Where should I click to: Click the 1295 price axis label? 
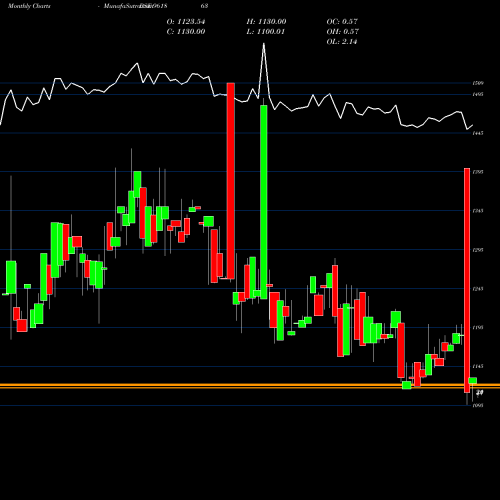click(478, 250)
